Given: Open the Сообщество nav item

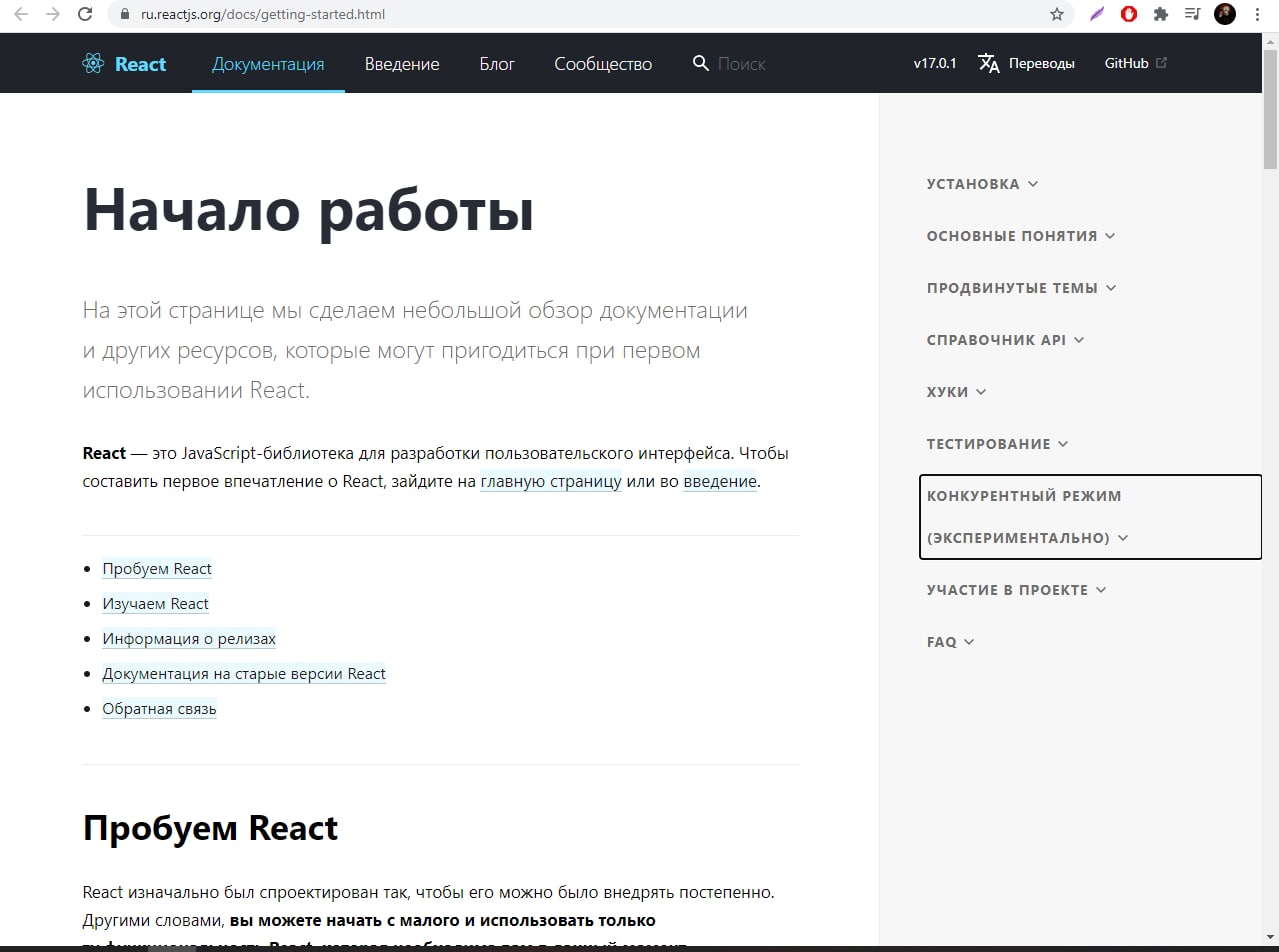Looking at the screenshot, I should click(603, 63).
